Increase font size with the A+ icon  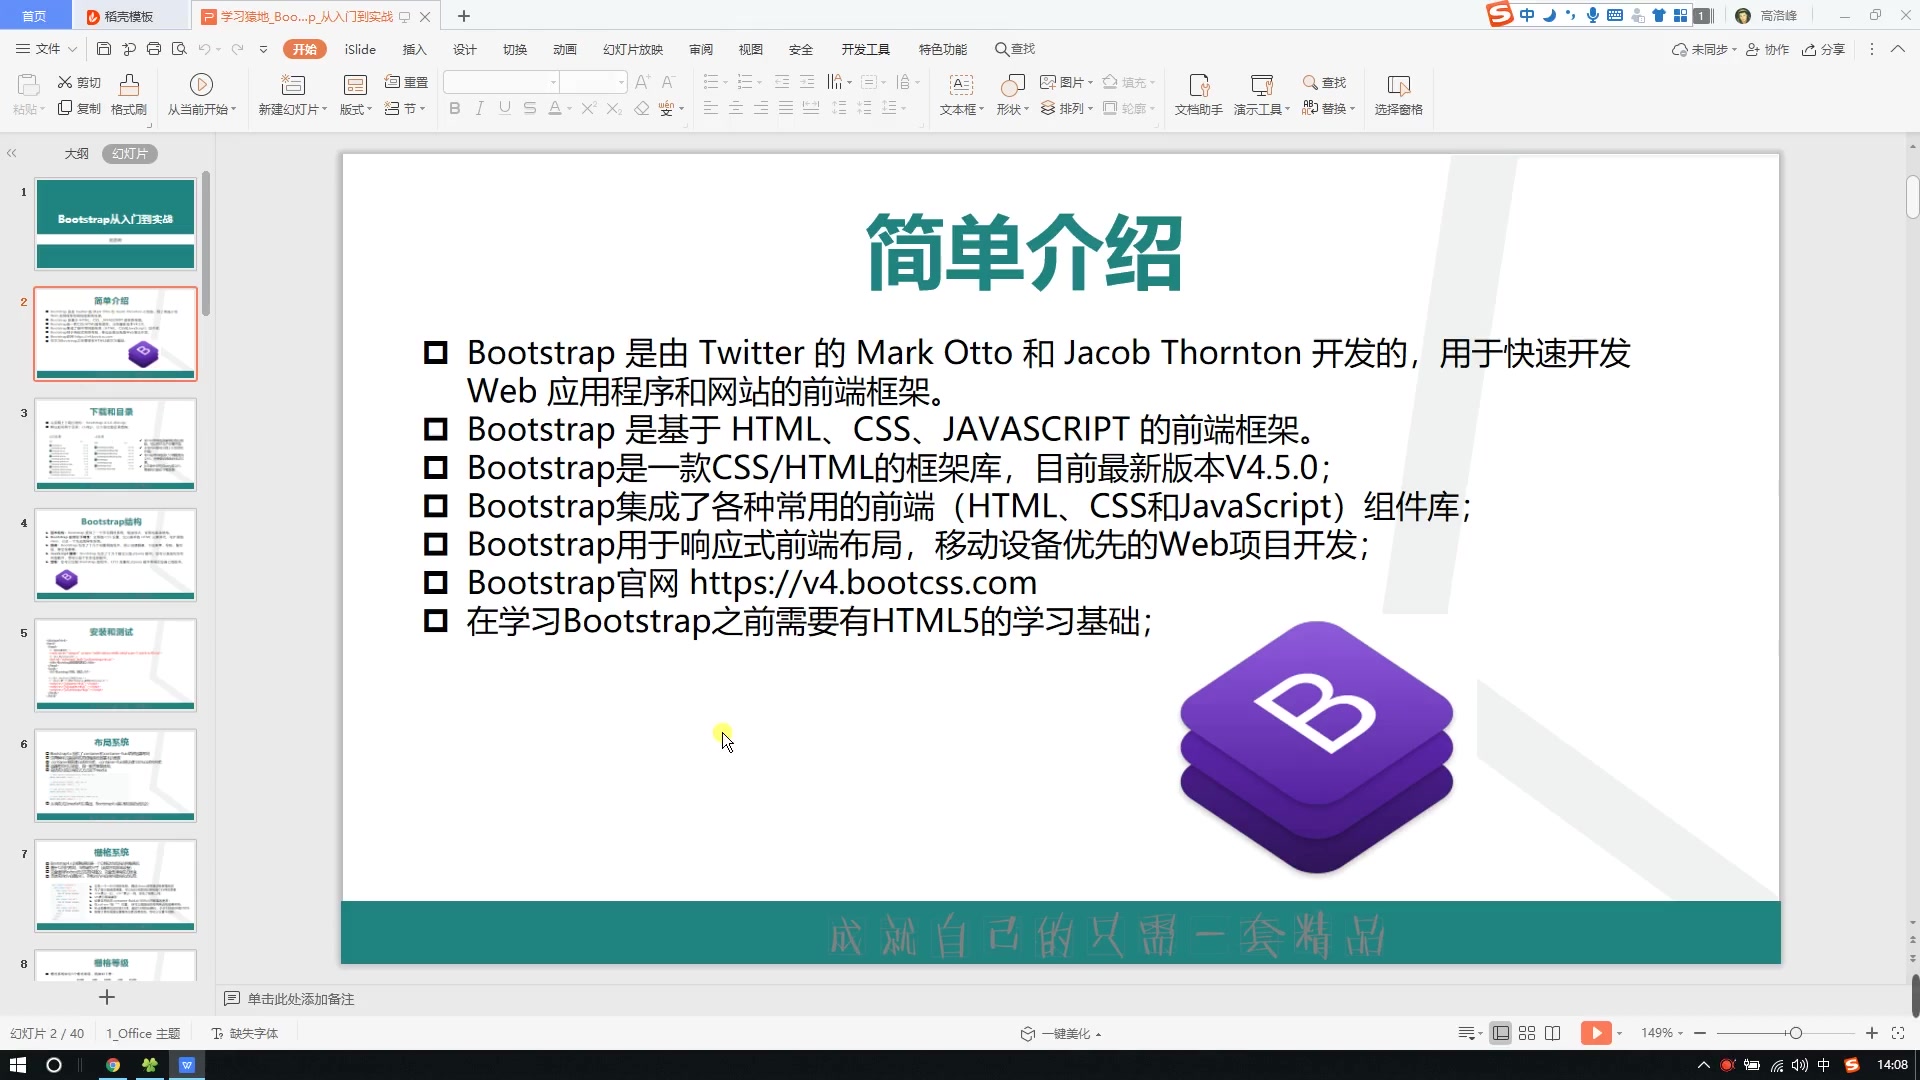pyautogui.click(x=642, y=82)
